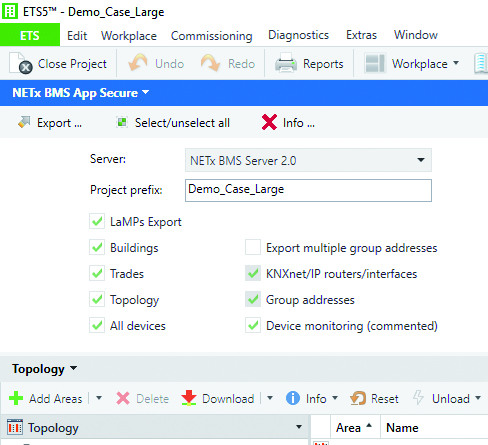Uncheck the Buildings checkbox
The image size is (488, 445).
tap(97, 247)
